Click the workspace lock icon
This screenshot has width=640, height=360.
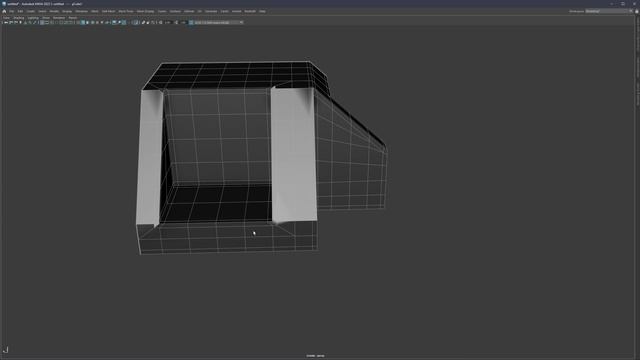pos(637,11)
